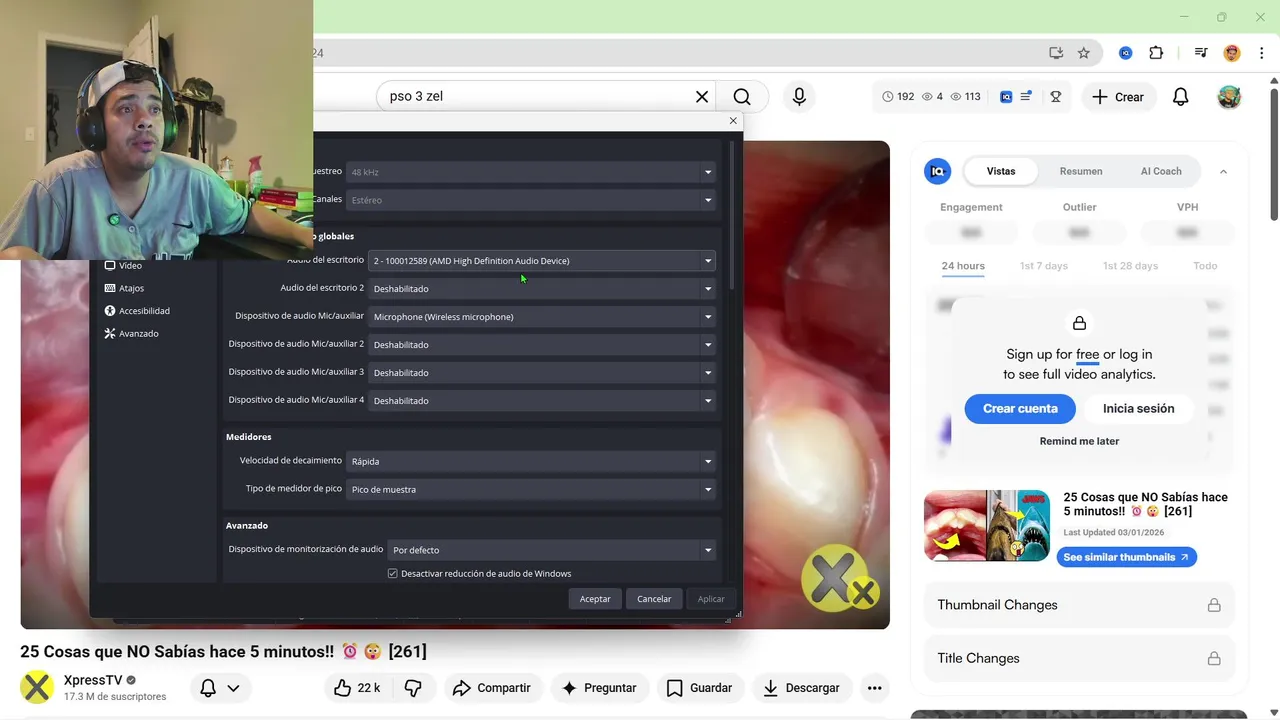
Task: Start voice search with microphone icon
Action: click(x=799, y=97)
